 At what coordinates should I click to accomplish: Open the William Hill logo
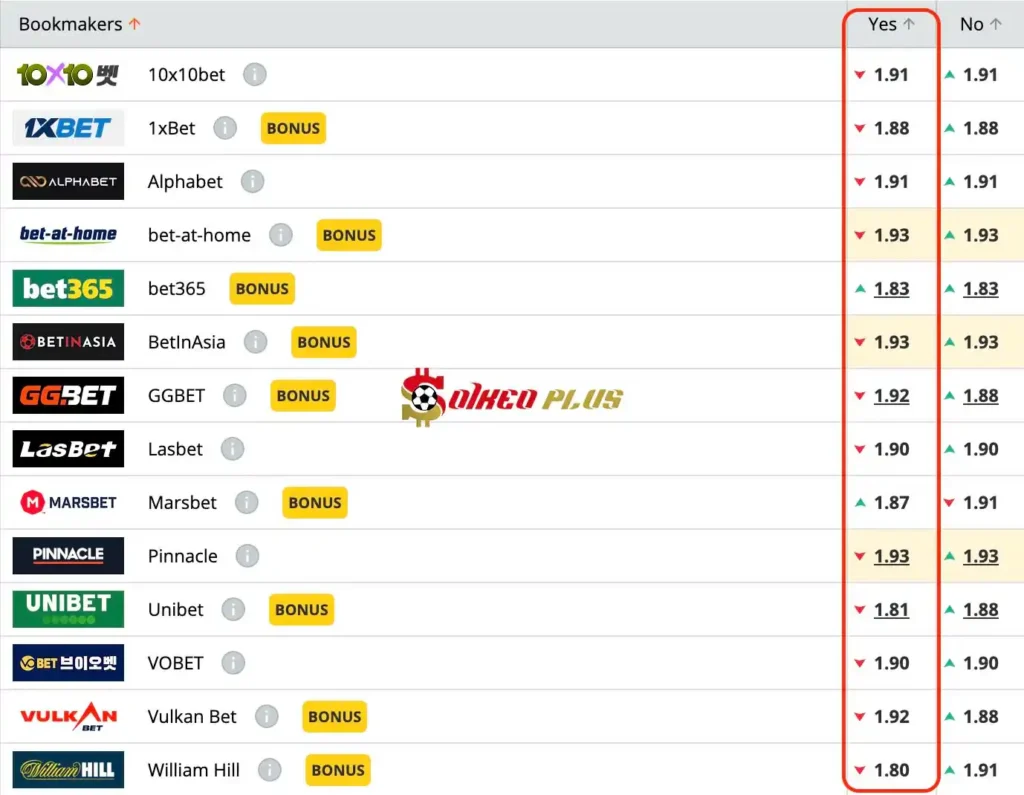coord(68,770)
